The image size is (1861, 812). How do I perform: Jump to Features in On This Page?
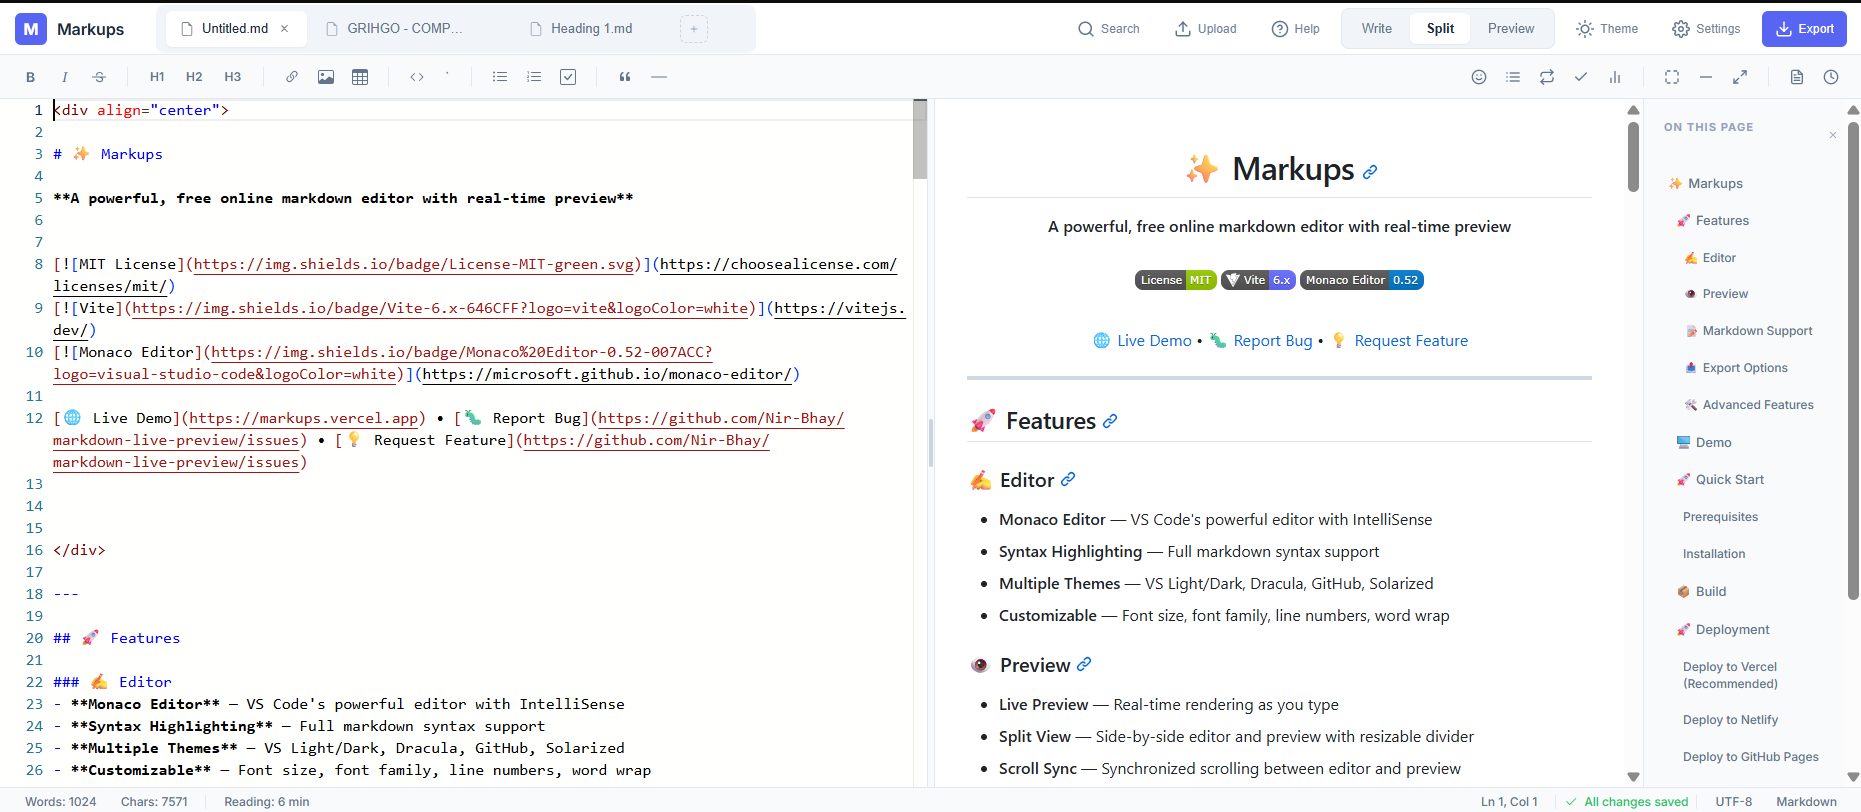coord(1713,221)
